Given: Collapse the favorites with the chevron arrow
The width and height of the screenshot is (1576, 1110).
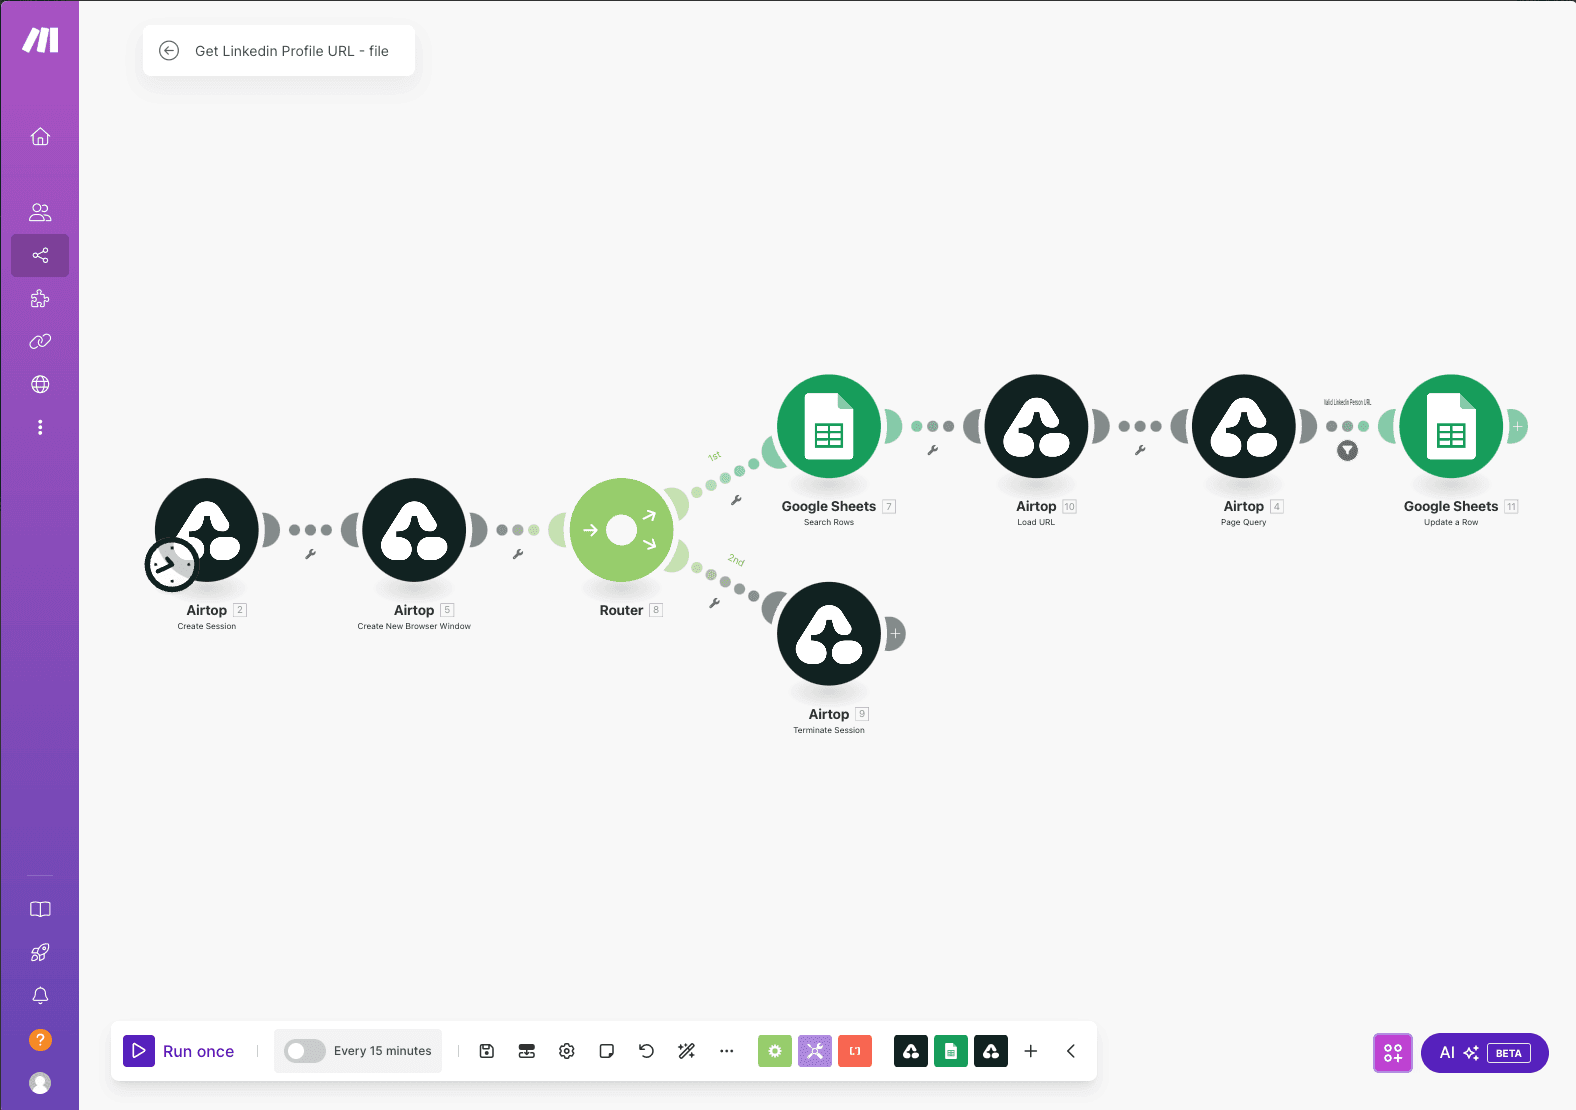Looking at the screenshot, I should point(1071,1051).
